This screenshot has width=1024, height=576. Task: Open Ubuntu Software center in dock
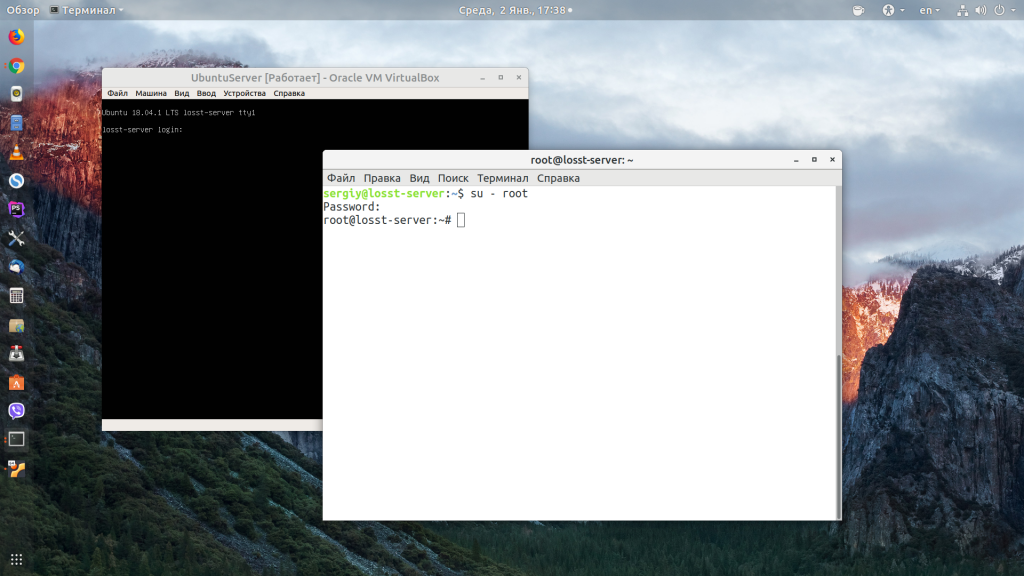pos(16,382)
